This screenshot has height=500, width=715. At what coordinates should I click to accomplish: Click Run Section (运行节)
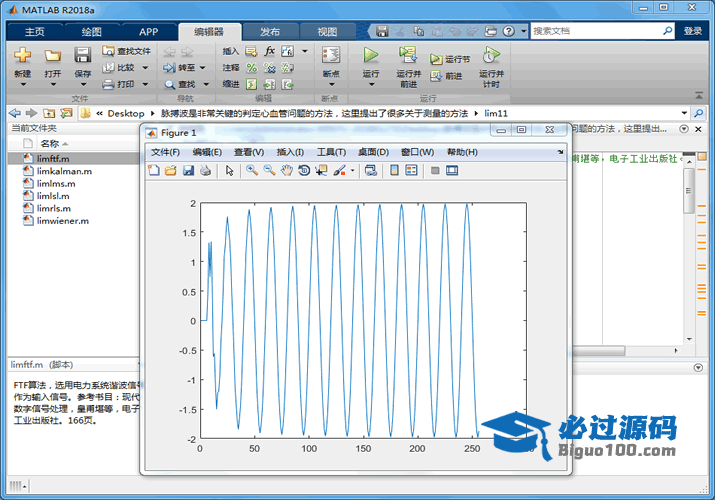point(450,59)
